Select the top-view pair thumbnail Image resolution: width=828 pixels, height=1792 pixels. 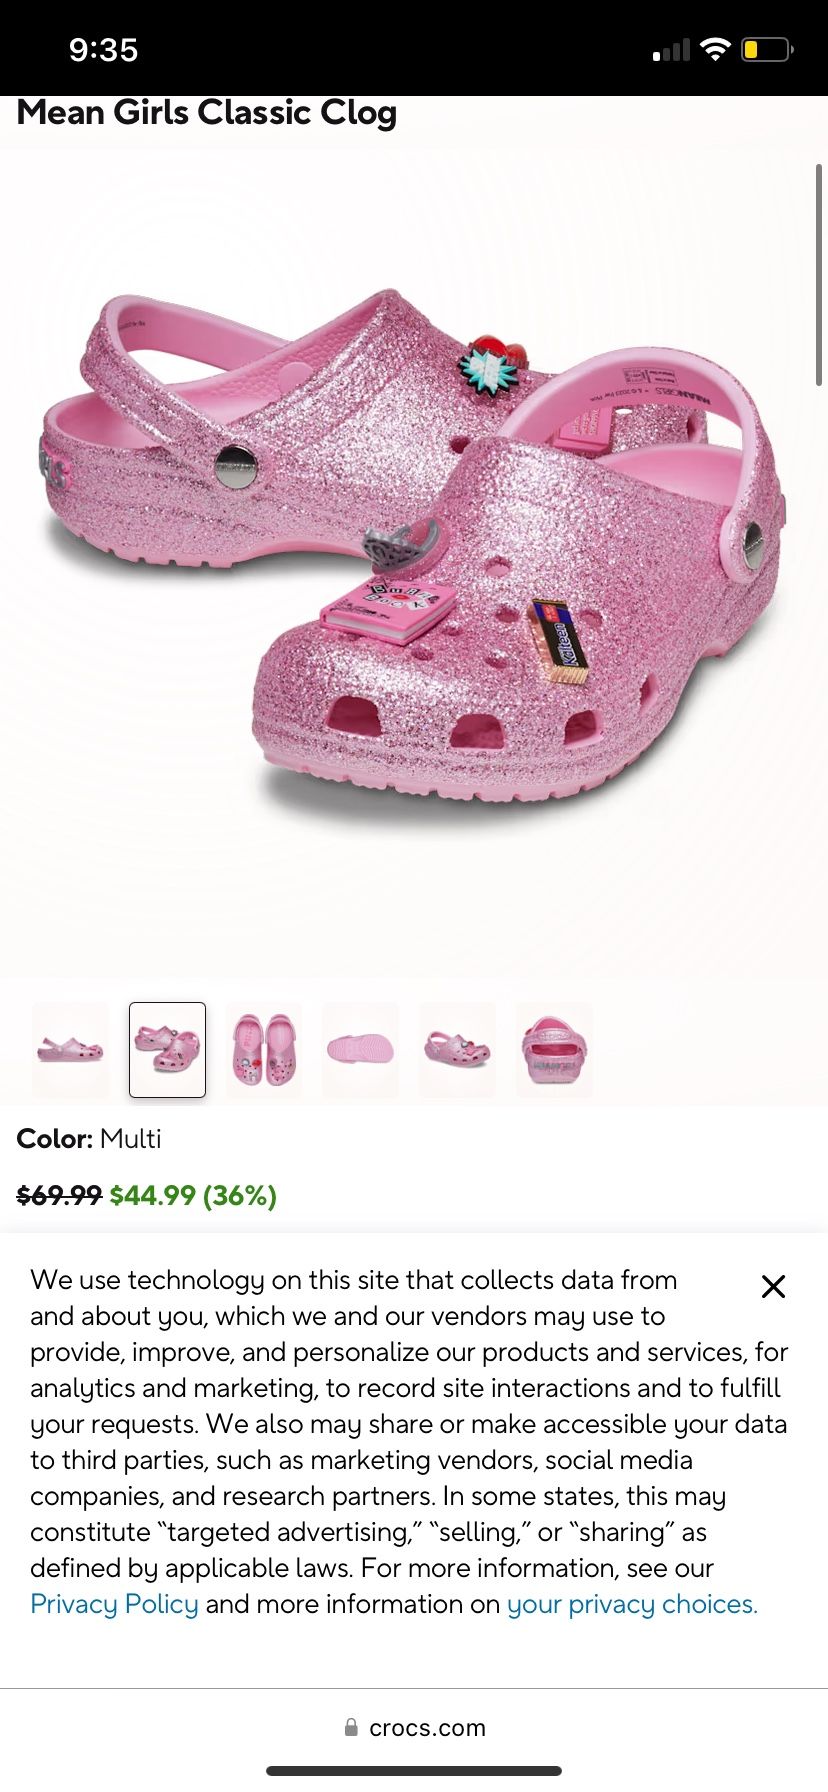pyautogui.click(x=264, y=1050)
